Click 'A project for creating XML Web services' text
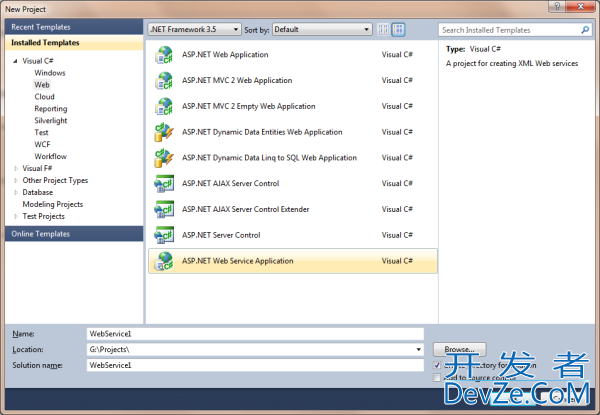Image resolution: width=600 pixels, height=415 pixels. pos(512,63)
